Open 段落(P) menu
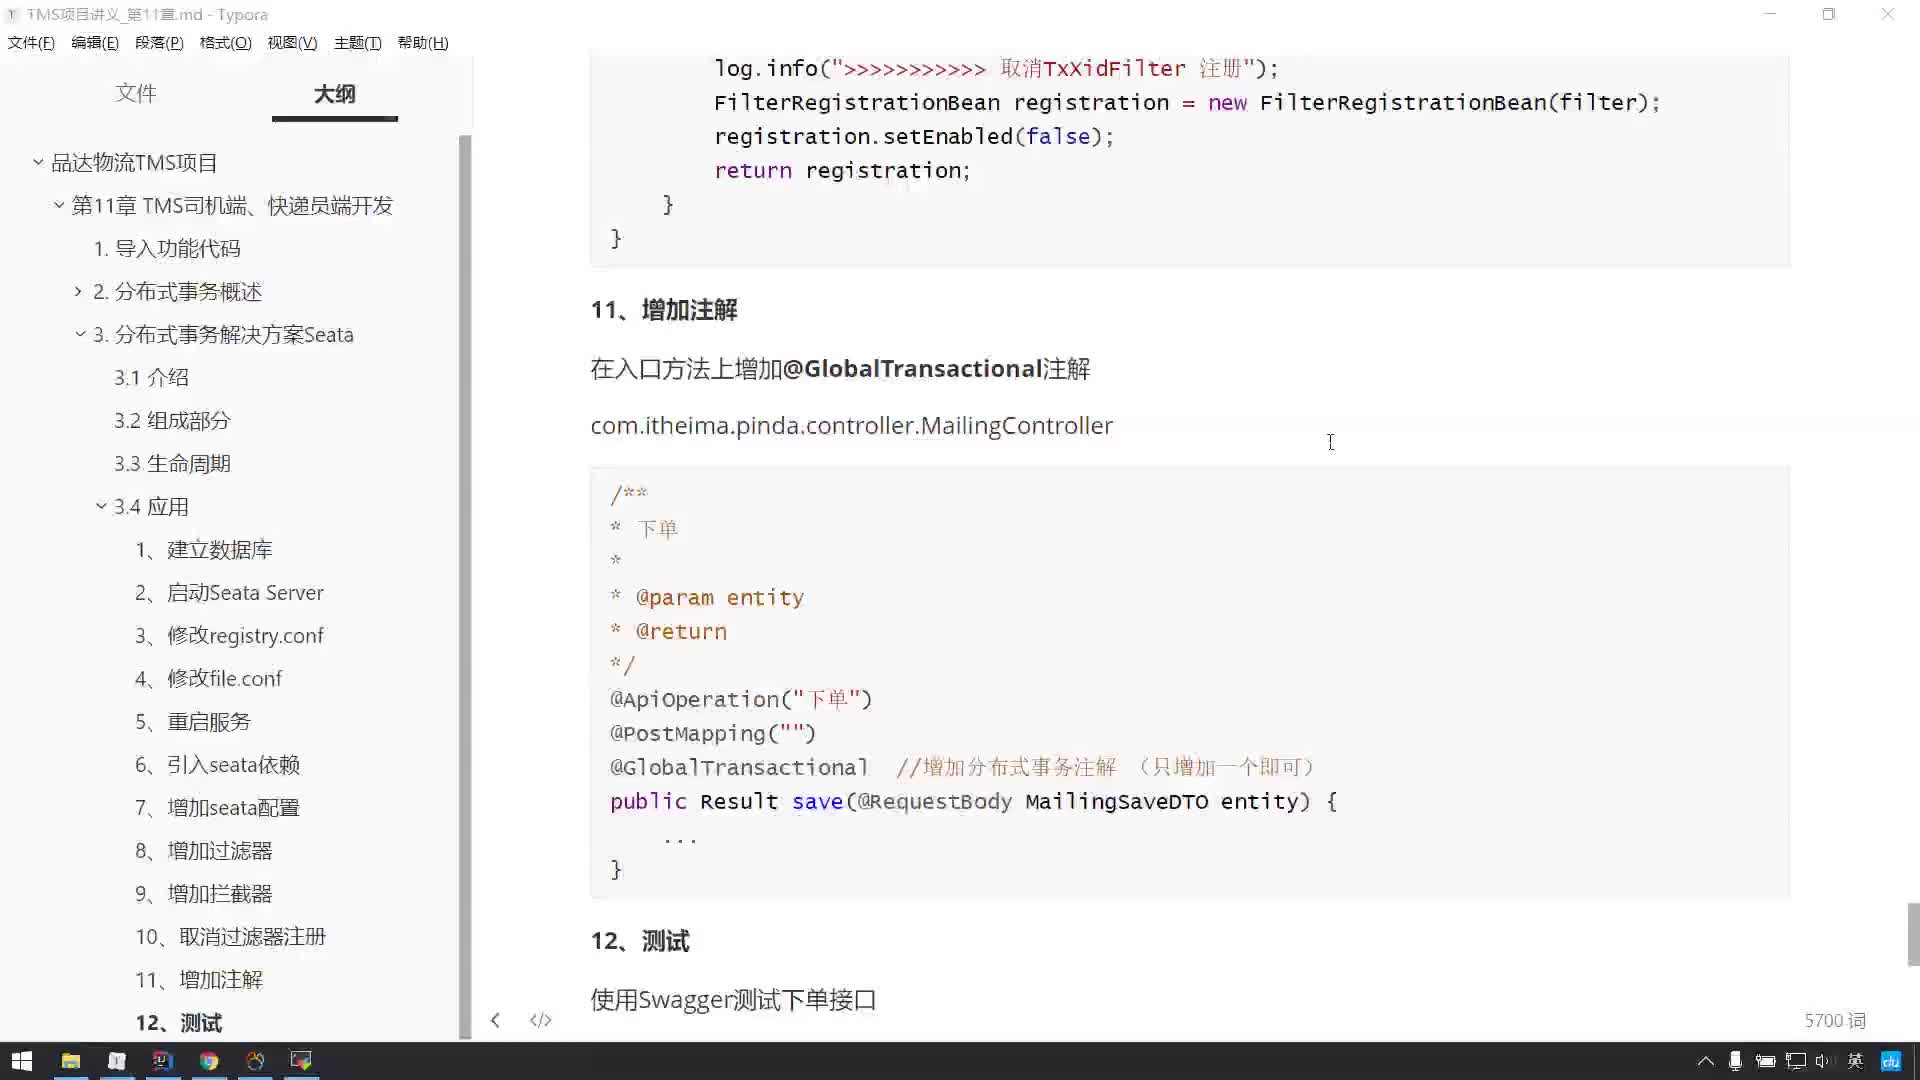1920x1080 pixels. point(159,43)
